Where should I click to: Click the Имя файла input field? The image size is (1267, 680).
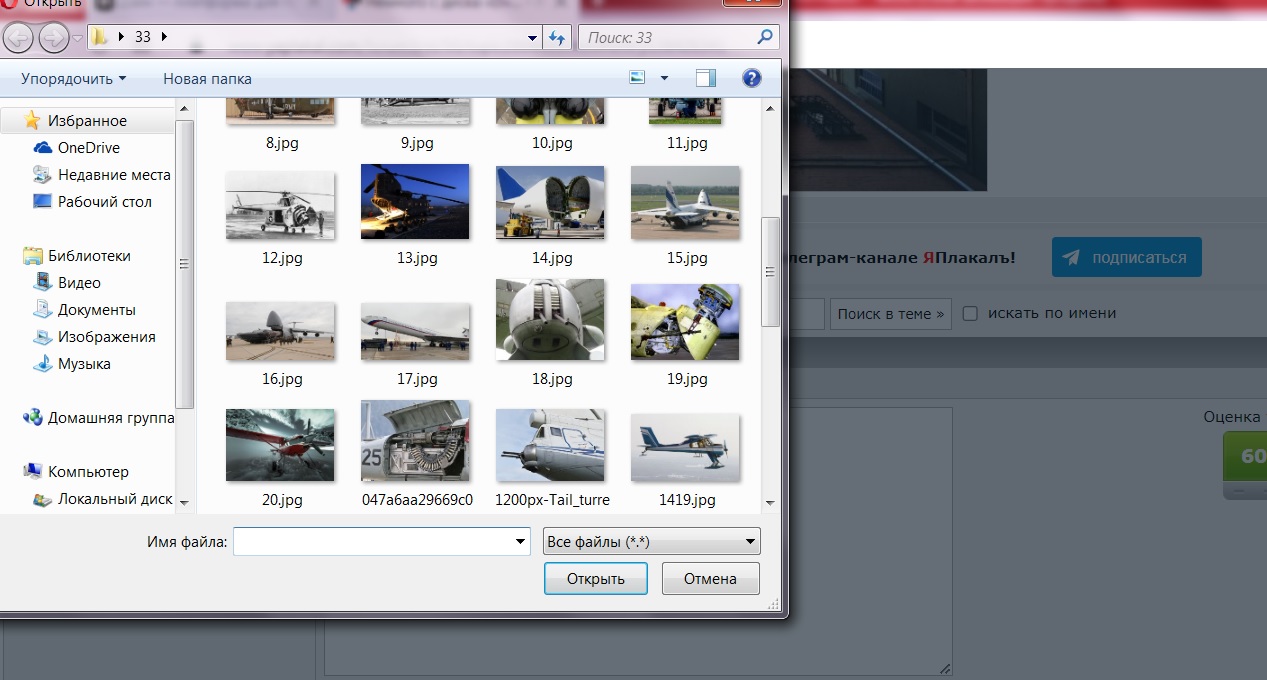[x=373, y=542]
